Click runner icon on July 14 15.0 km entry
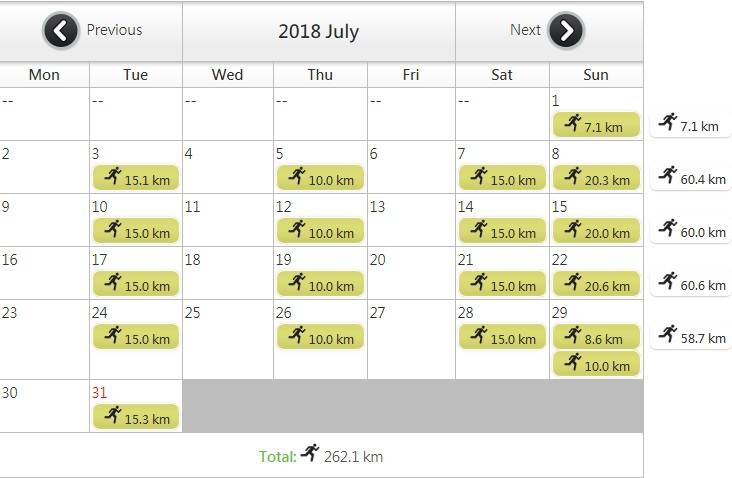 point(479,228)
